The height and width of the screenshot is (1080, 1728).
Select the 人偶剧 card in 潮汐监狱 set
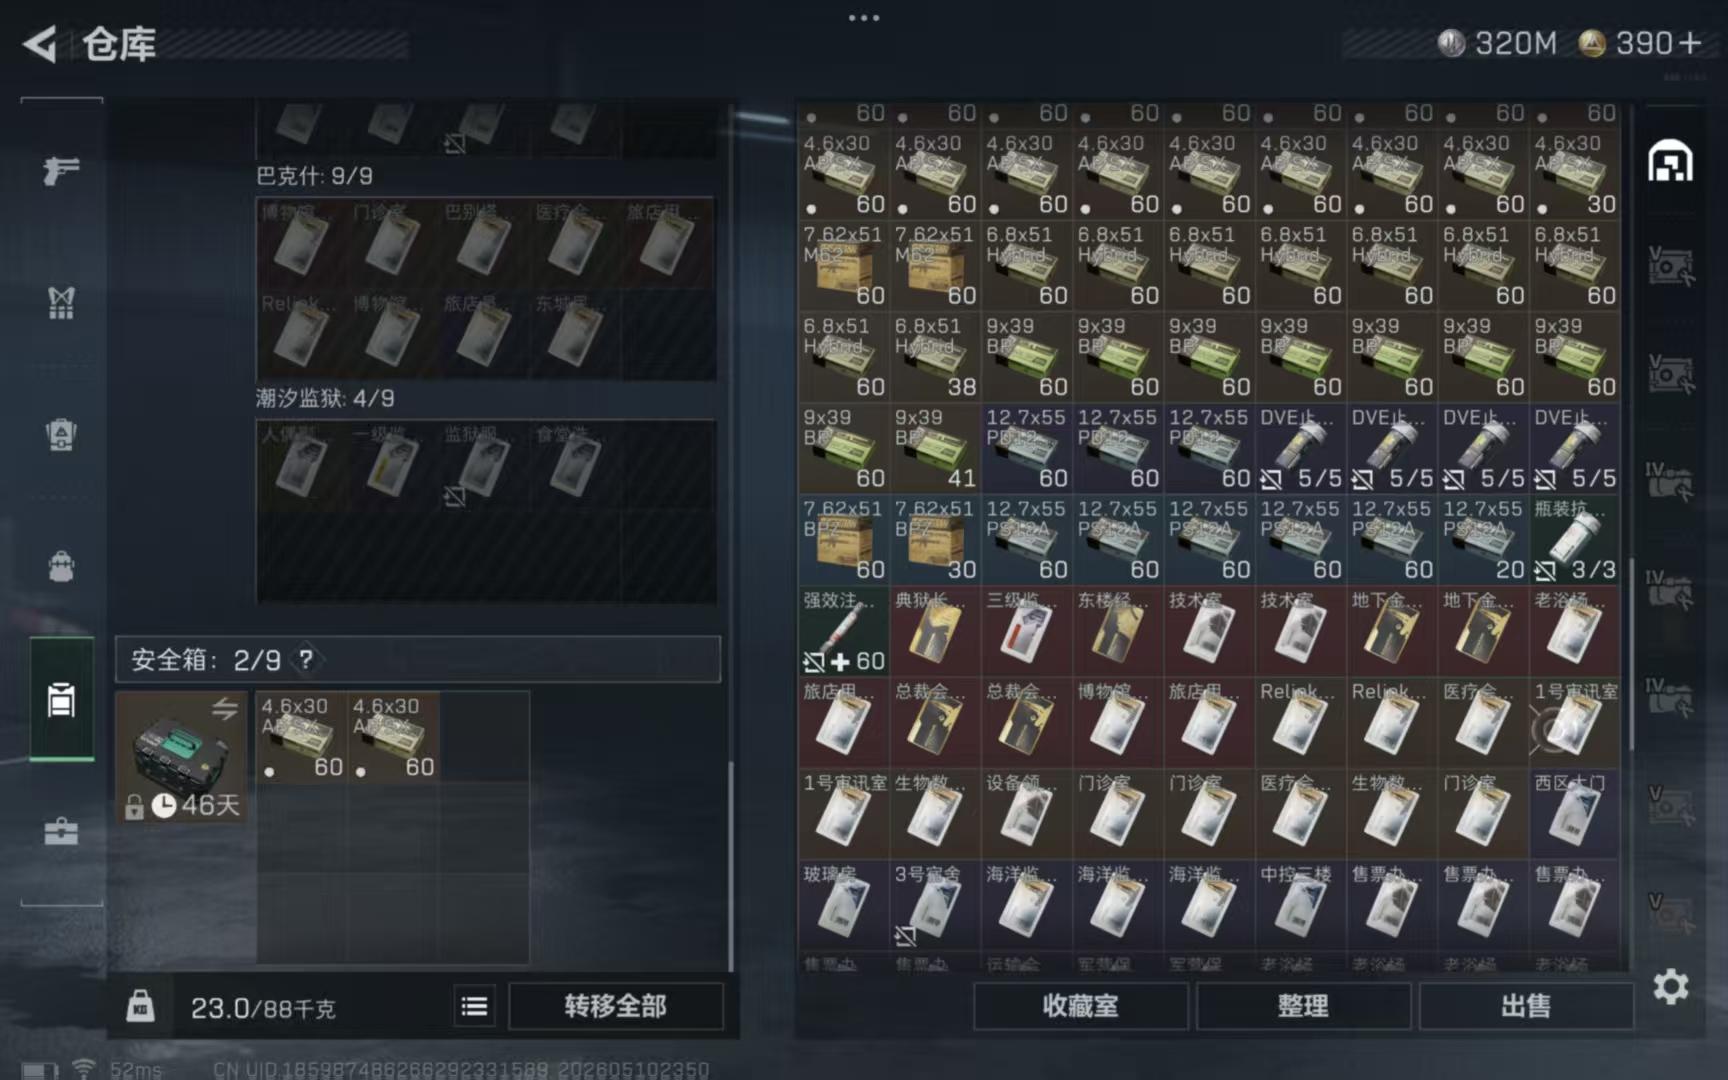[301, 465]
